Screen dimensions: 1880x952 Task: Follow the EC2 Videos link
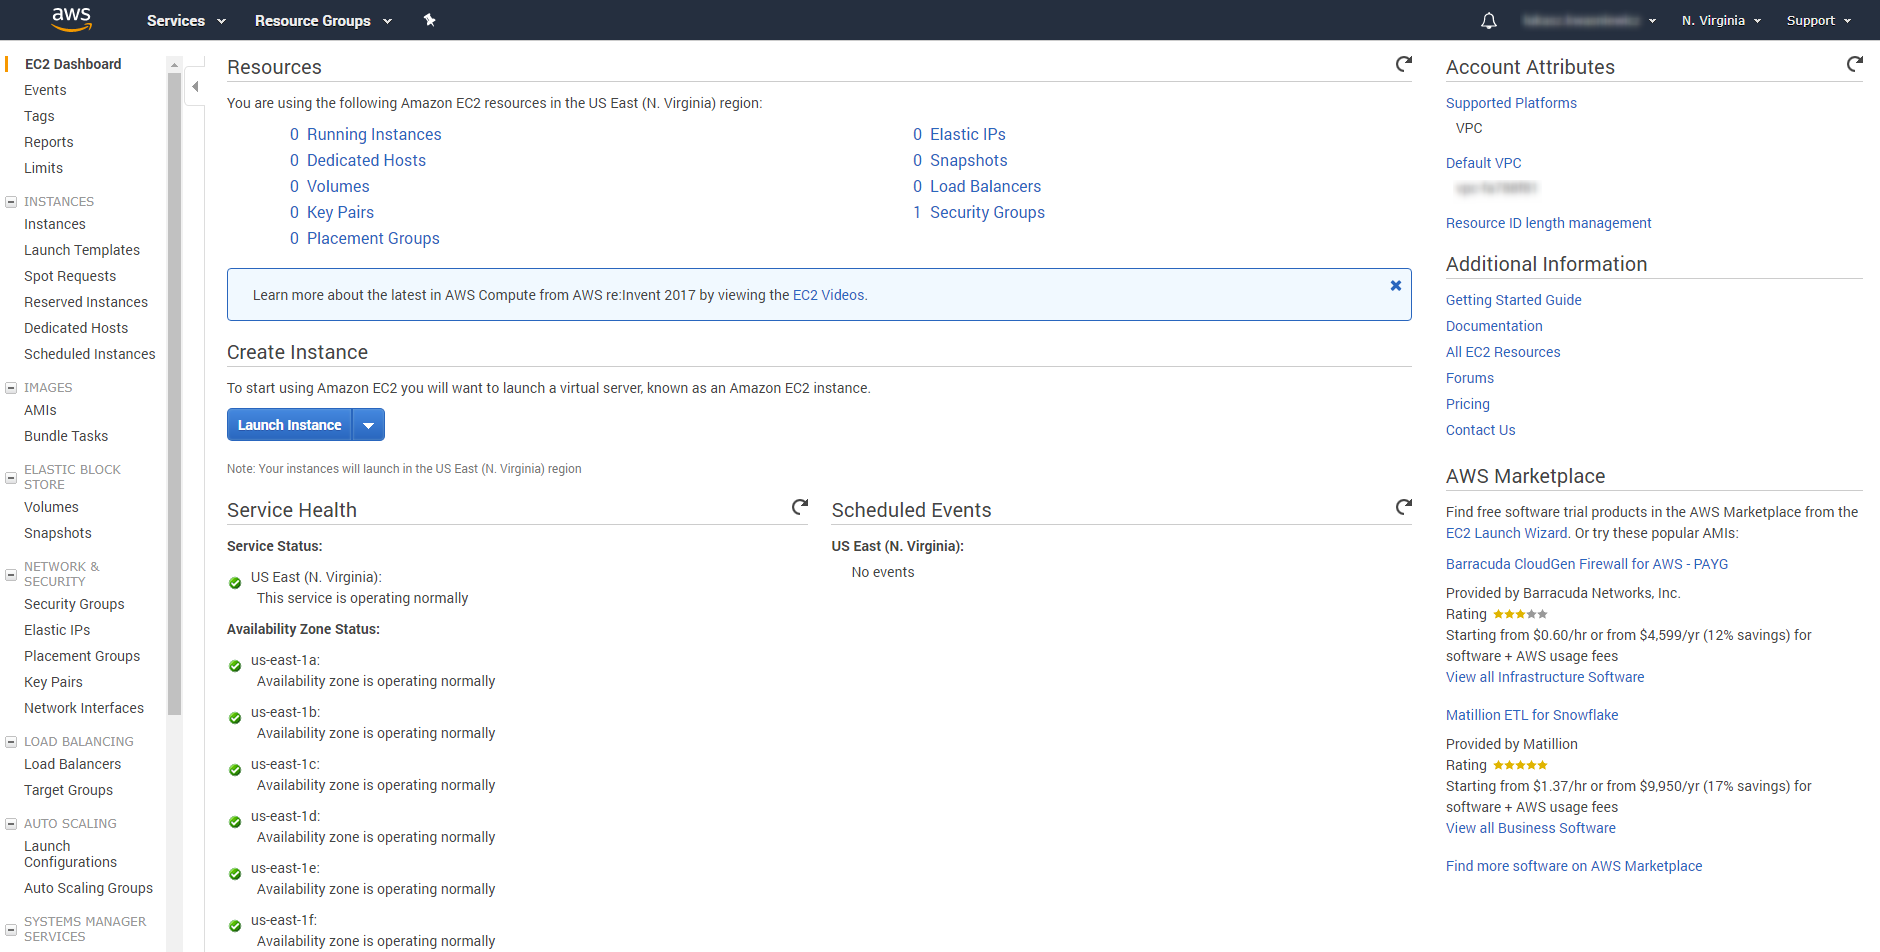pos(829,295)
